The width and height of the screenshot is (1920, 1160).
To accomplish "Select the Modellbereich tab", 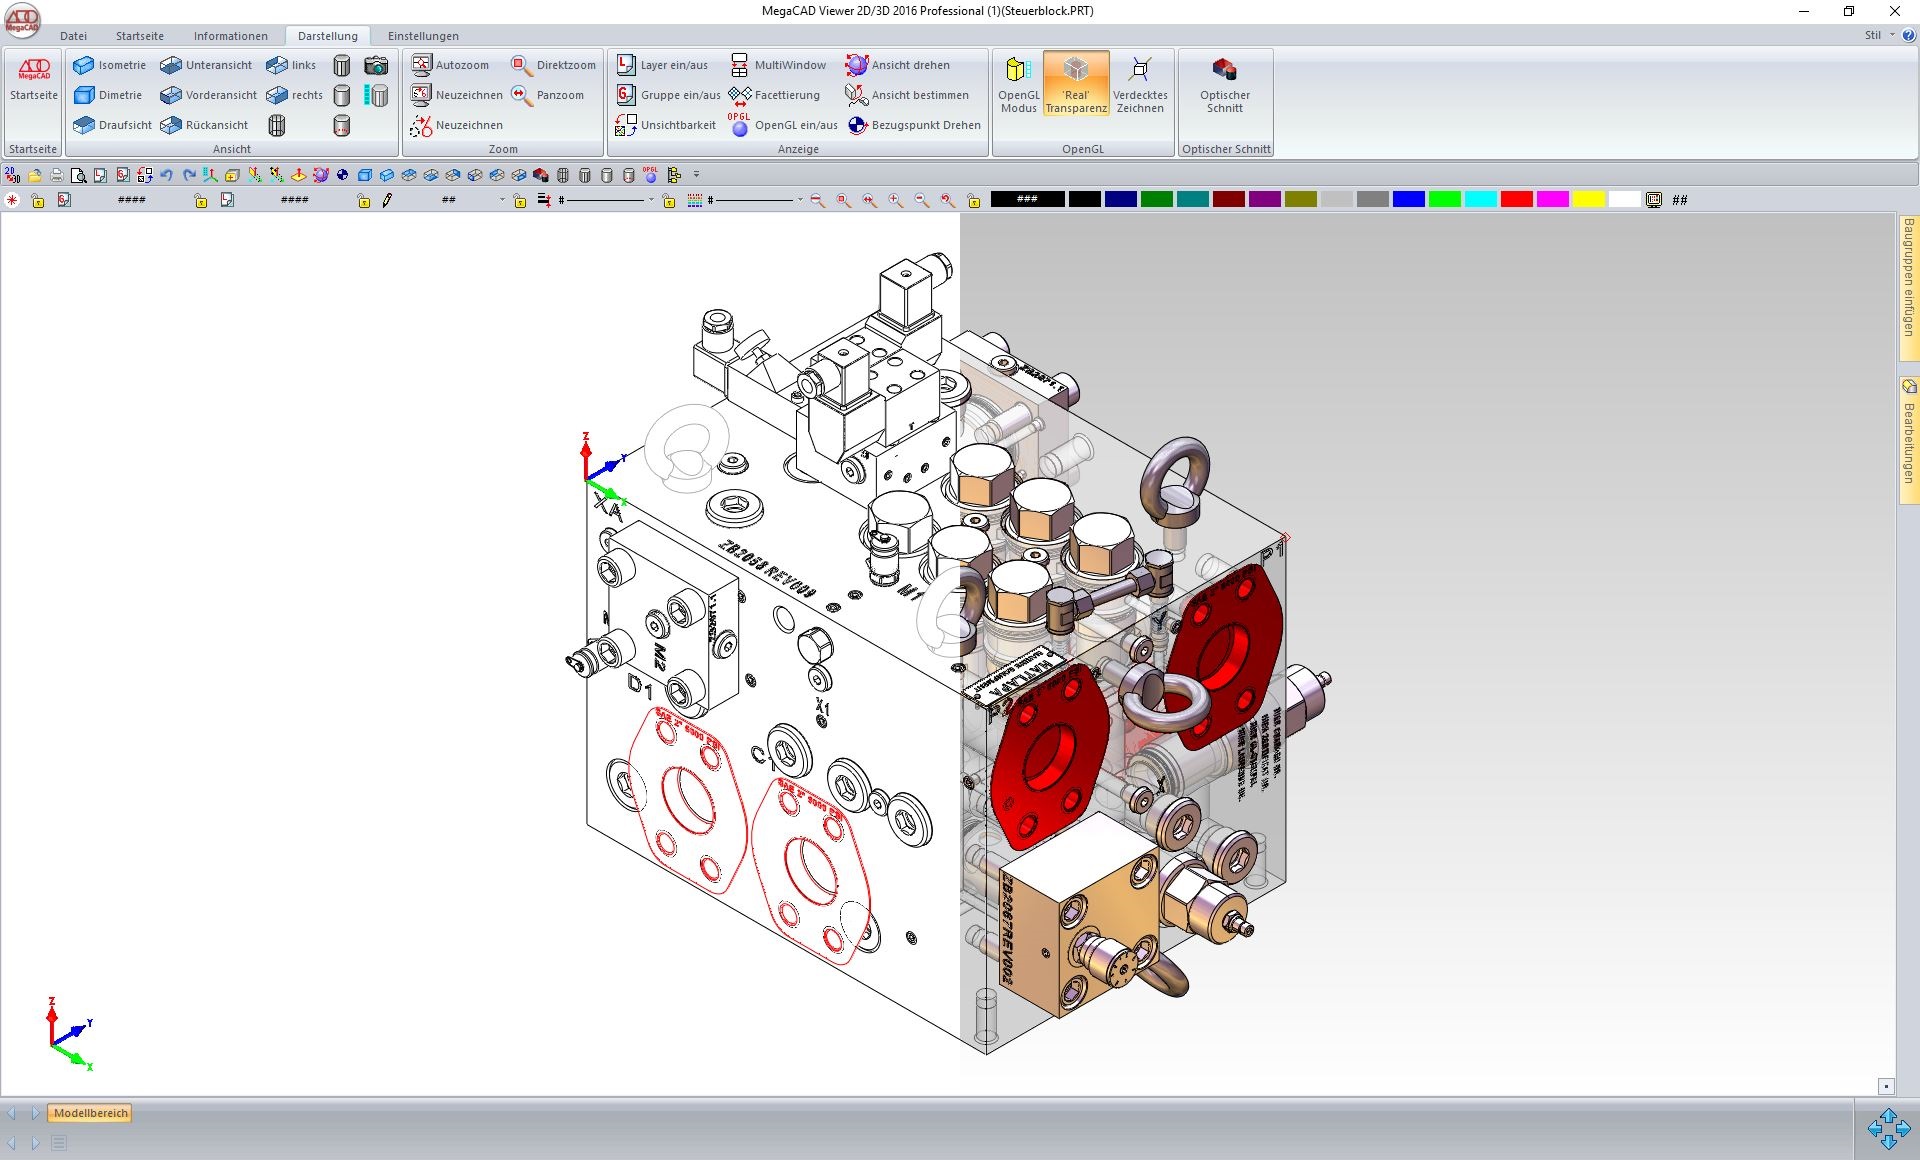I will click(91, 1113).
